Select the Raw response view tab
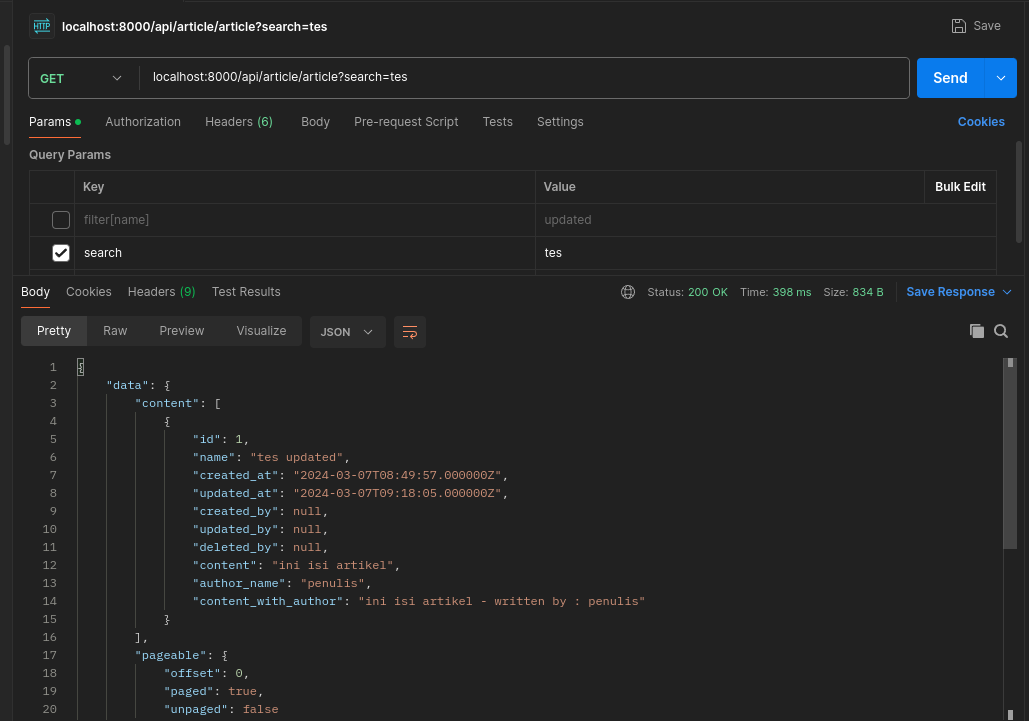This screenshot has height=721, width=1029. coord(115,331)
